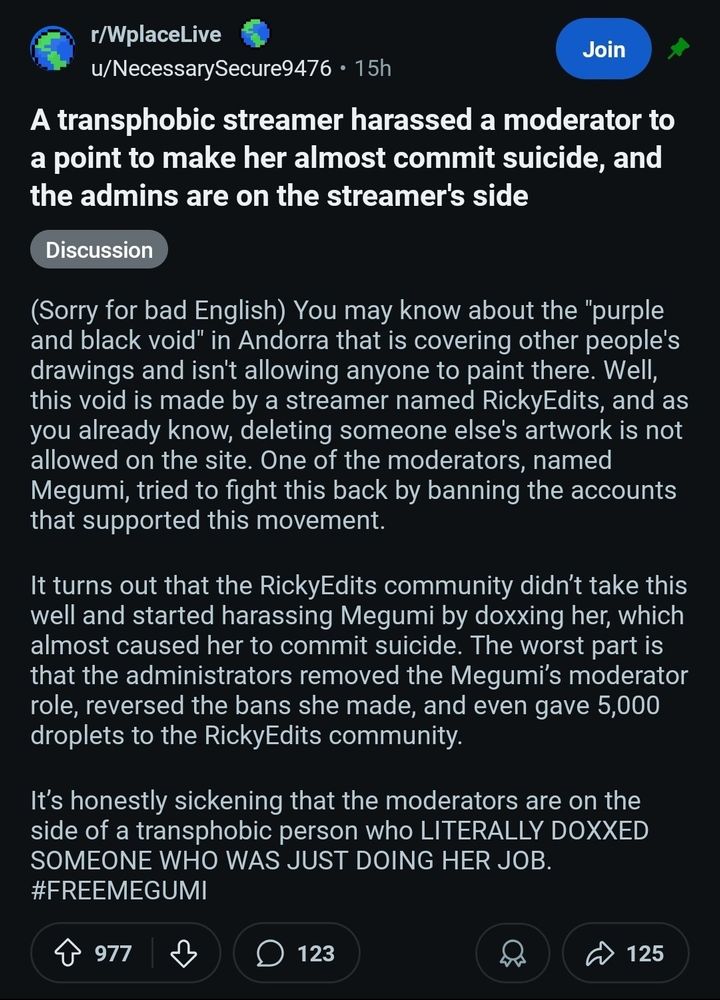Click the 125 shares count
This screenshot has height=1000, width=720.
645,953
